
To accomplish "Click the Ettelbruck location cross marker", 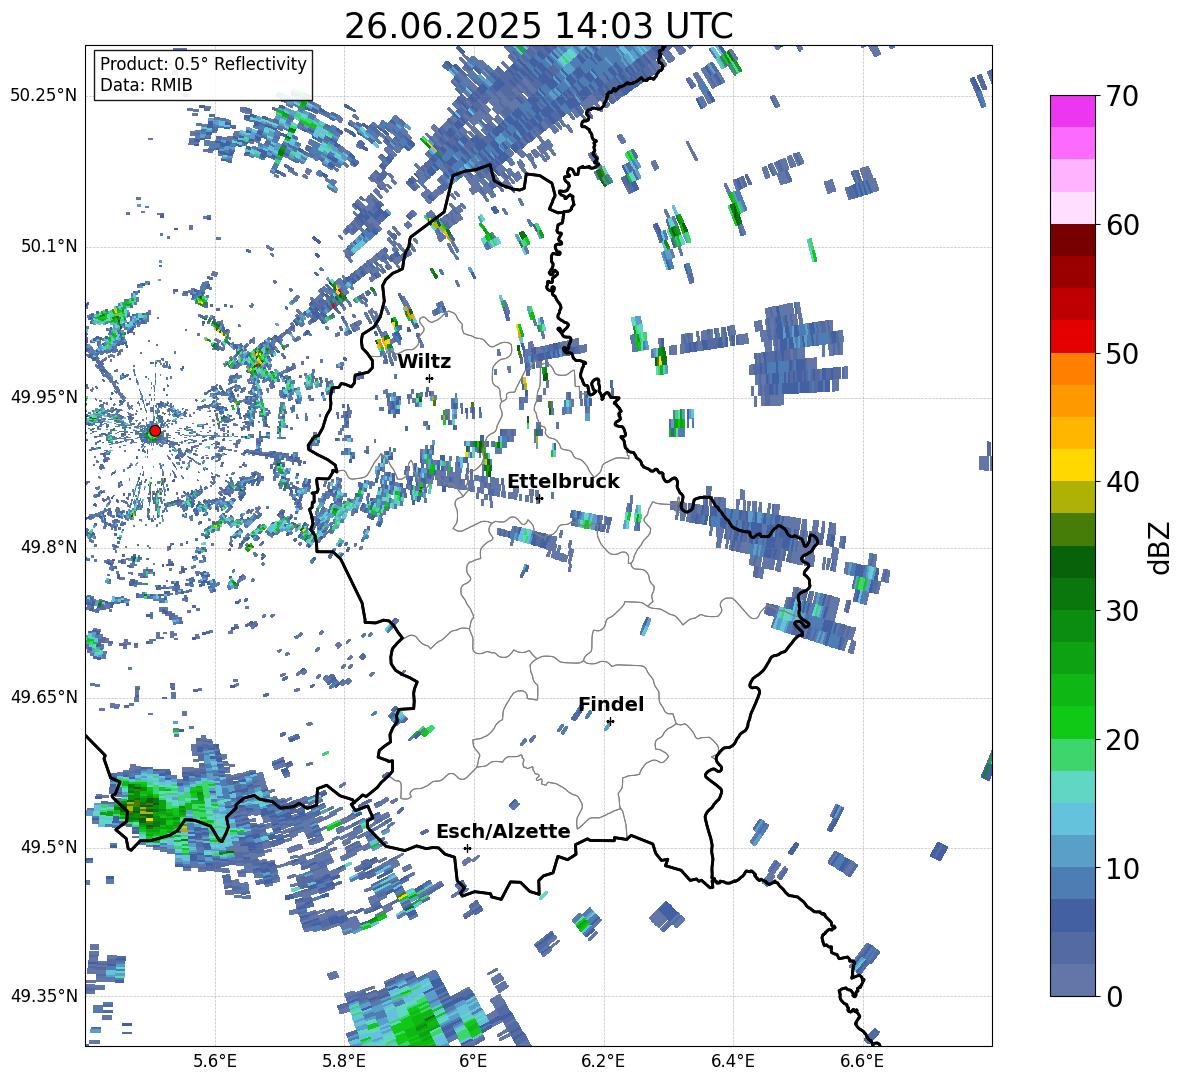I will 538,498.
